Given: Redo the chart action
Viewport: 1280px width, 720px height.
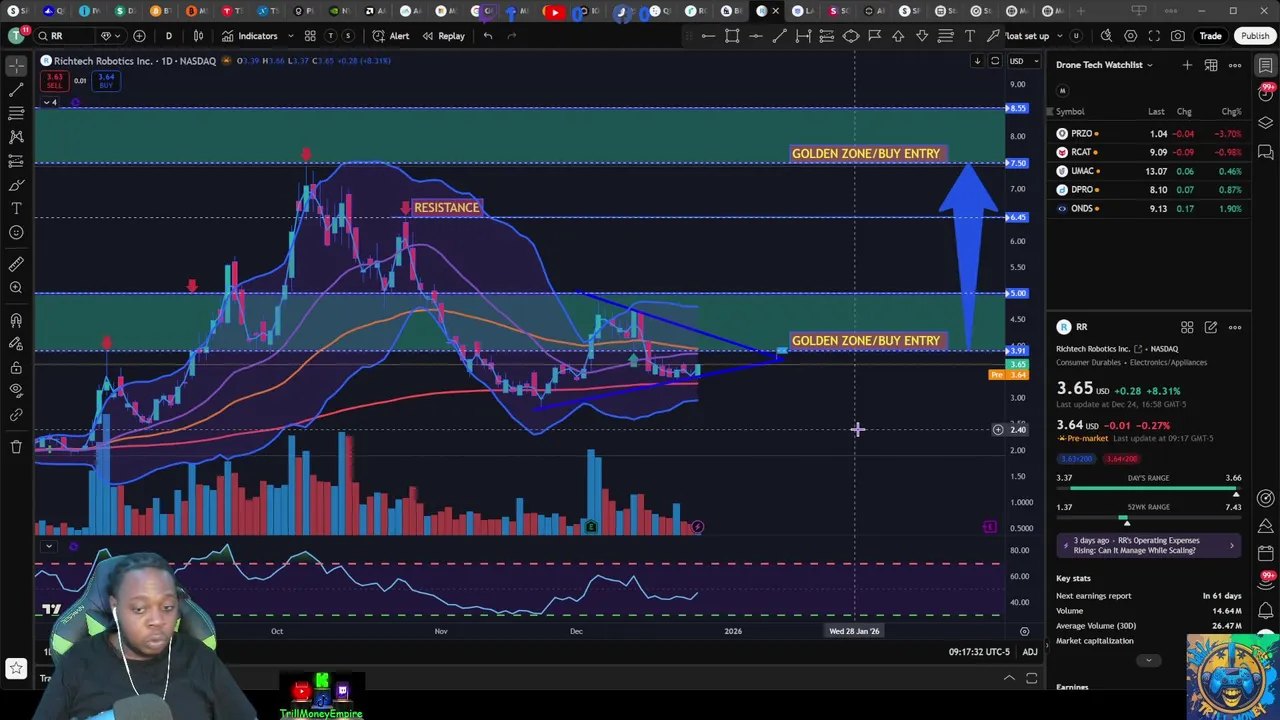Looking at the screenshot, I should [511, 36].
